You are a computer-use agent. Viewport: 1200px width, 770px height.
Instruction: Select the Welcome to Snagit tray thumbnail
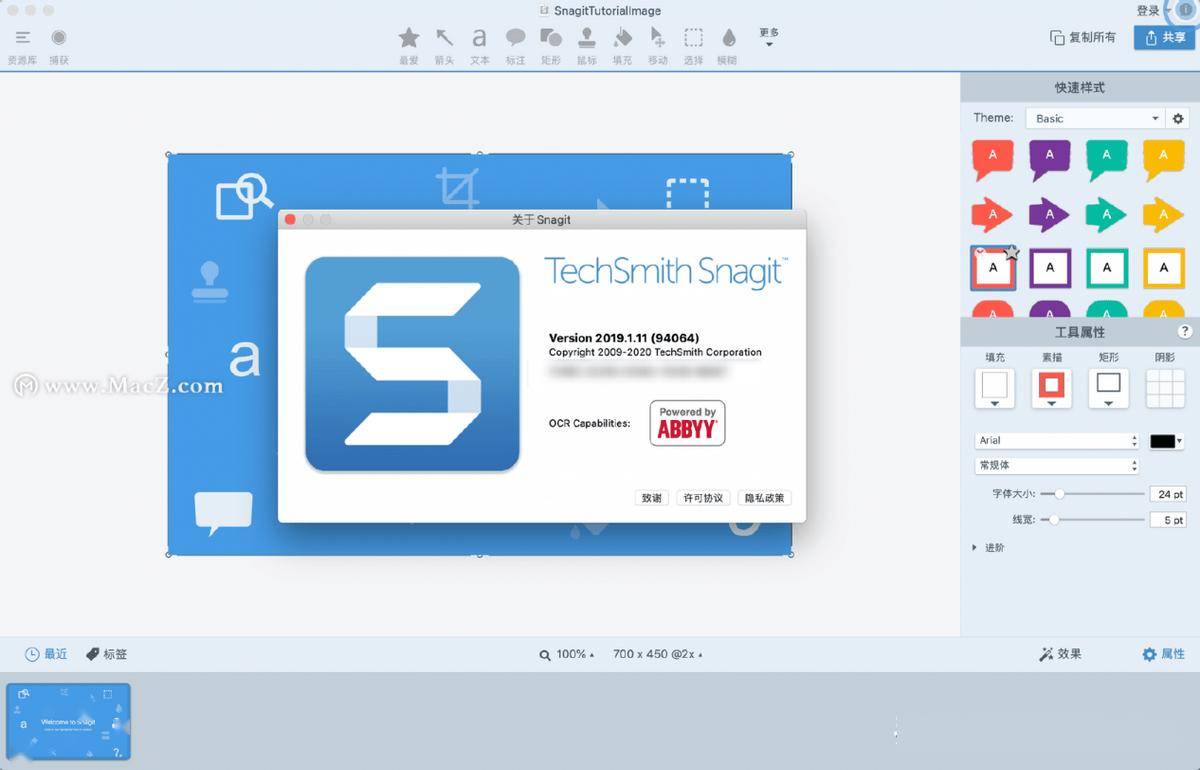69,723
